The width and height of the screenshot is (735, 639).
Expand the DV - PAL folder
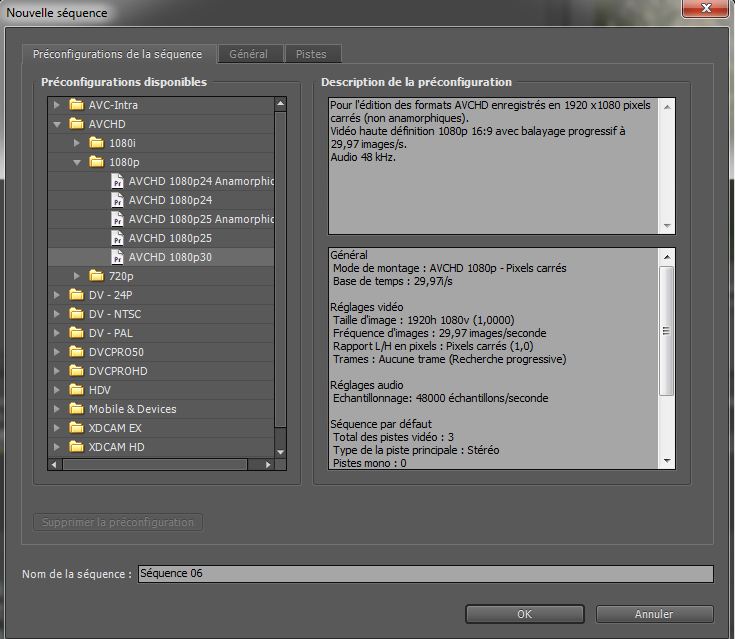57,333
